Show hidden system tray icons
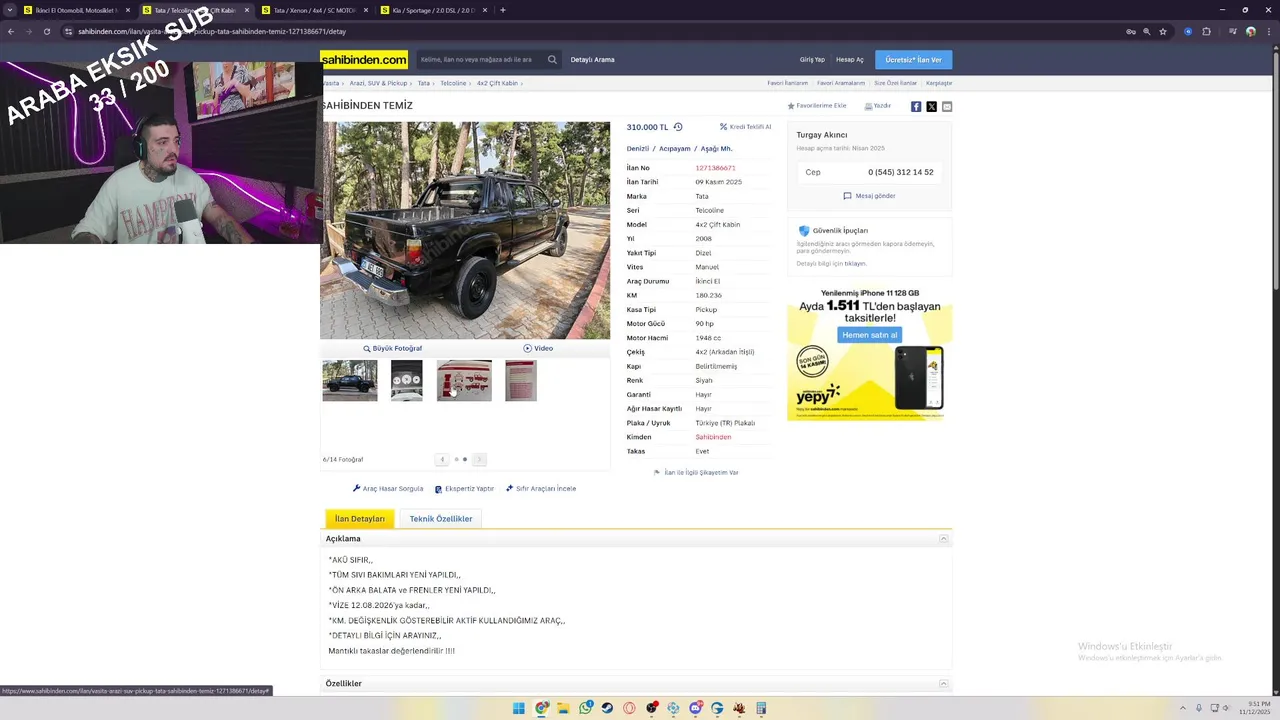 coord(1183,708)
